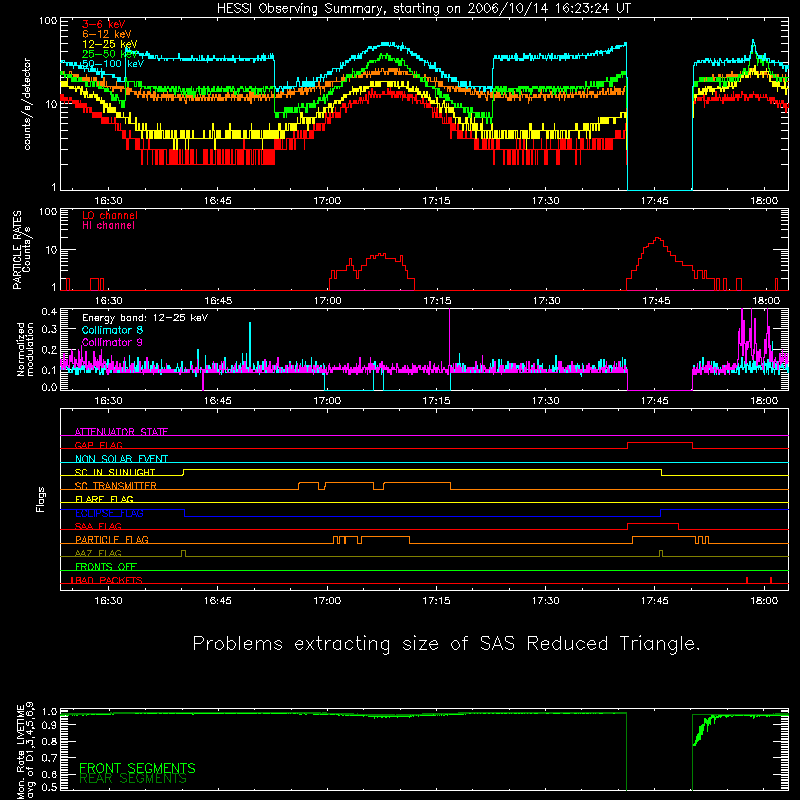The width and height of the screenshot is (800, 800).
Task: Click the SAS Reduced Triangle error message
Action: pyautogui.click(x=446, y=644)
